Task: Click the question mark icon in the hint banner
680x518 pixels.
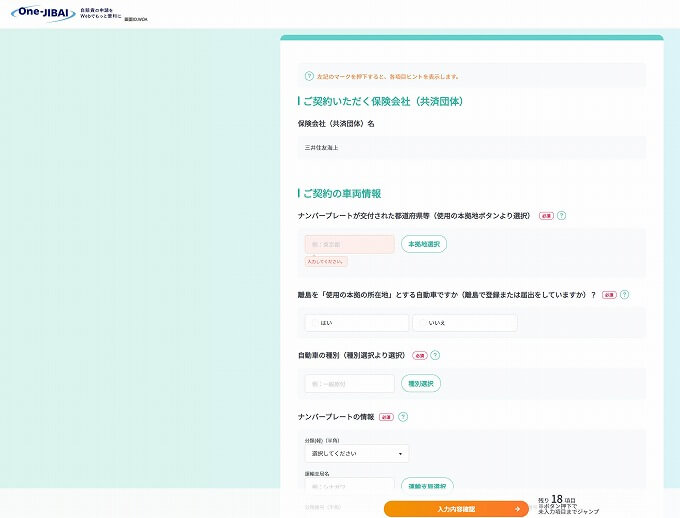Action: coord(309,76)
